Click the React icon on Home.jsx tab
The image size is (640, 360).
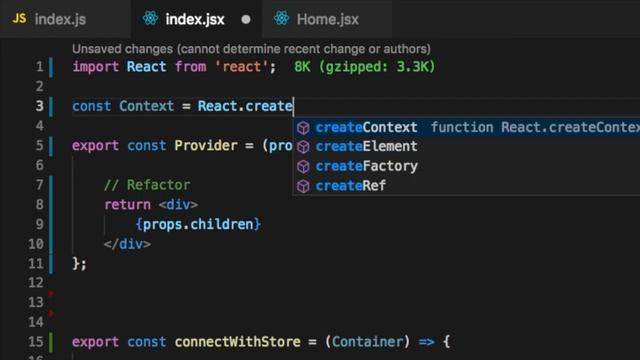tap(281, 18)
